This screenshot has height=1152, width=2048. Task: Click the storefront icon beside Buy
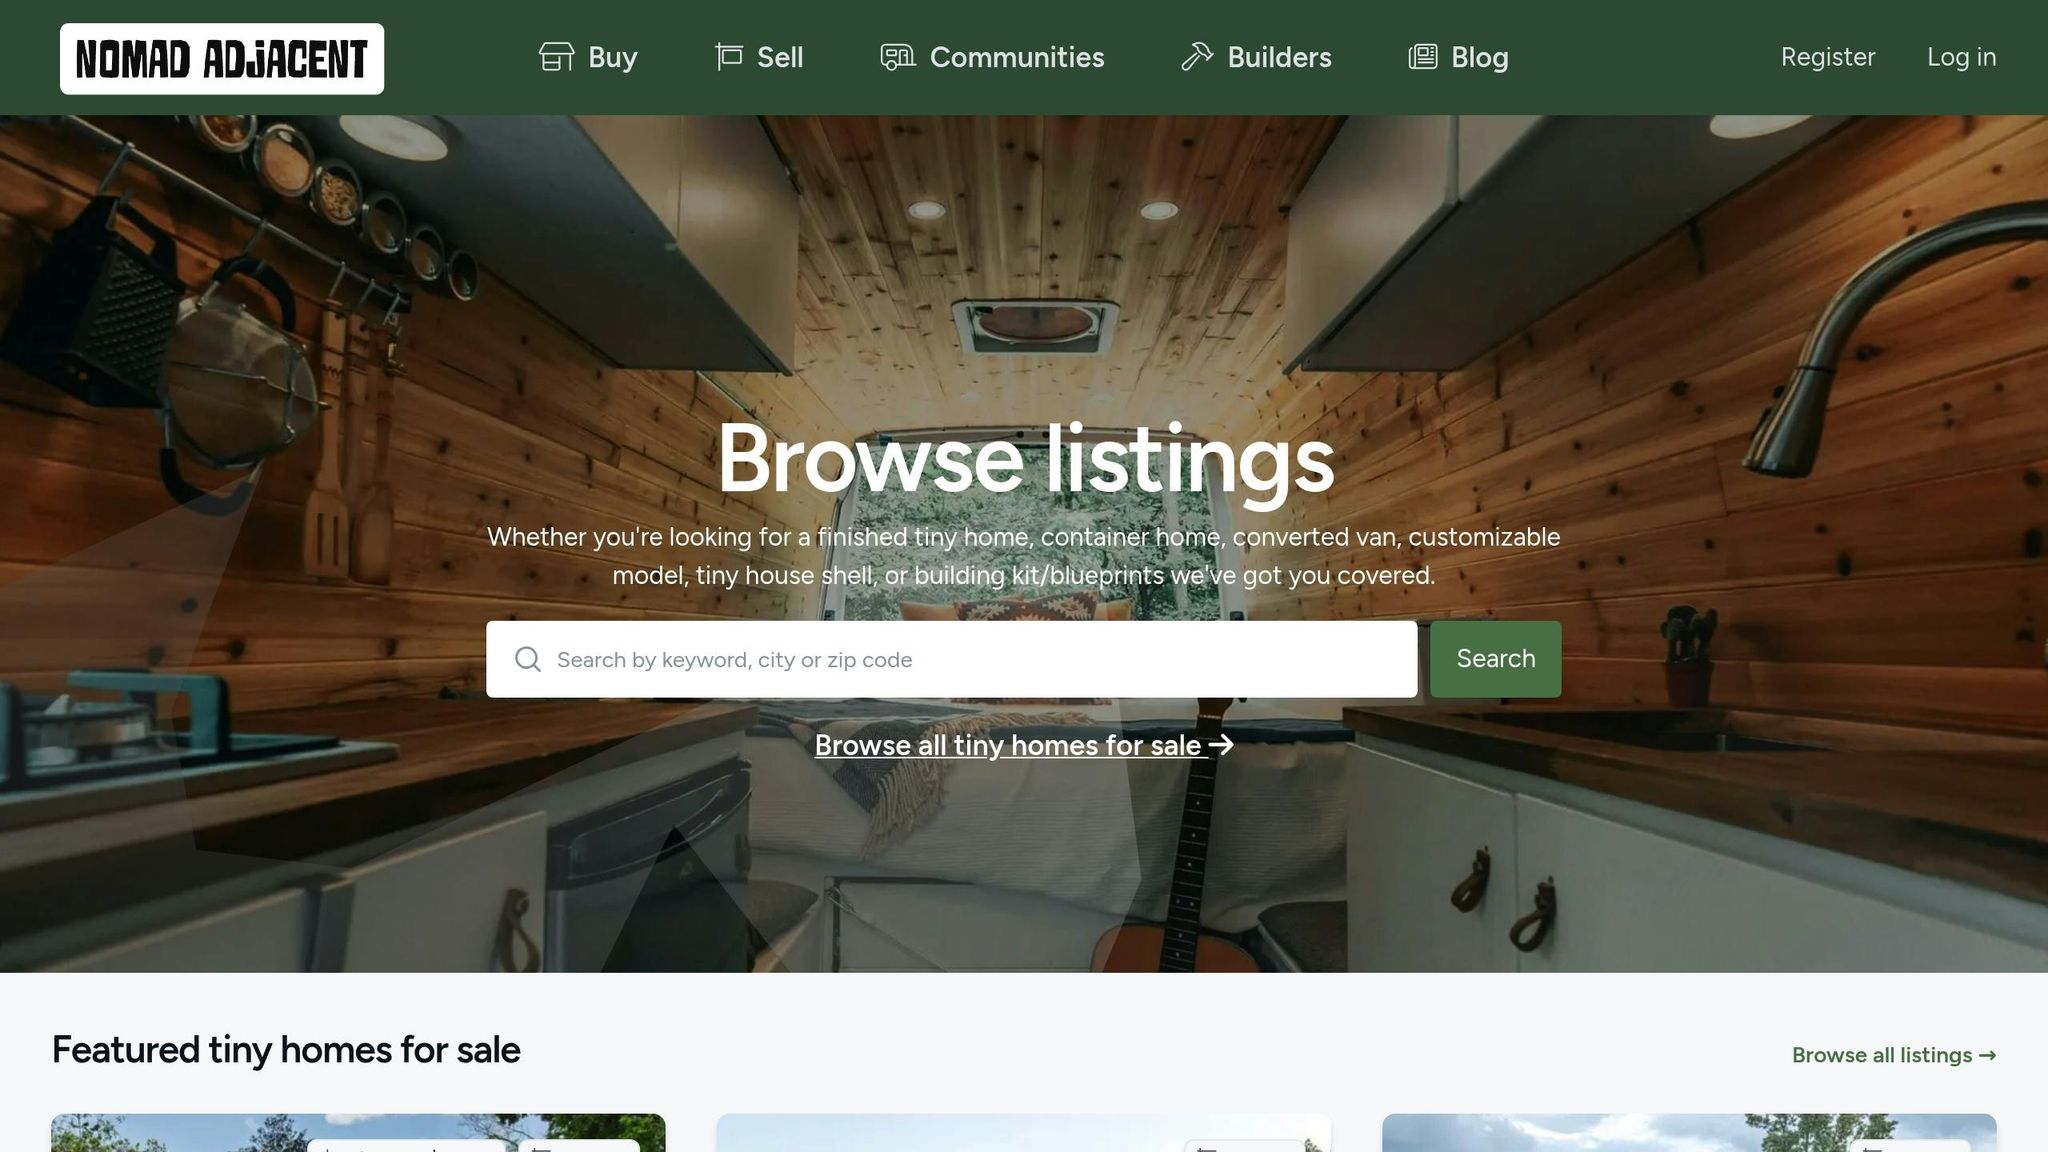coord(557,57)
